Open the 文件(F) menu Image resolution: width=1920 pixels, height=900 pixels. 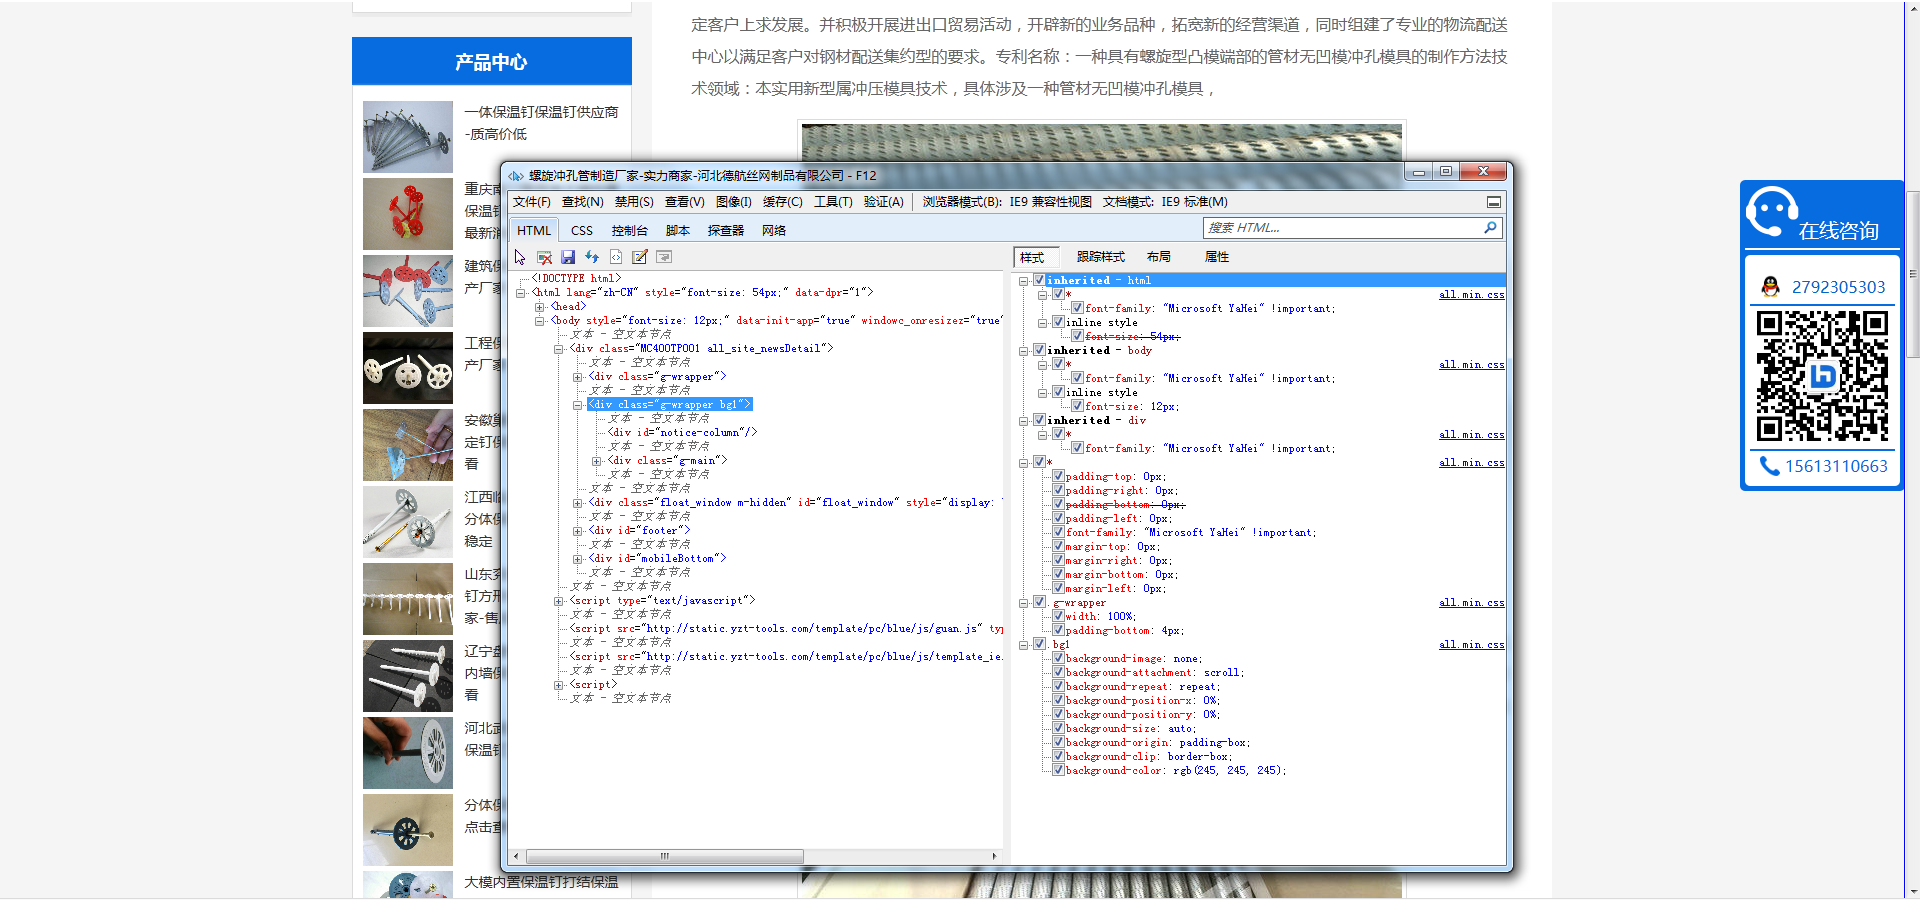point(532,202)
